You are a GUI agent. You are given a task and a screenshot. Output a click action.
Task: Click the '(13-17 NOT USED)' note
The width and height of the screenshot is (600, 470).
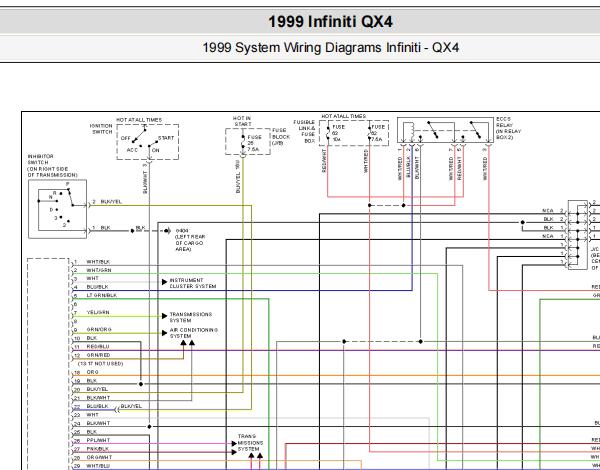tap(101, 364)
